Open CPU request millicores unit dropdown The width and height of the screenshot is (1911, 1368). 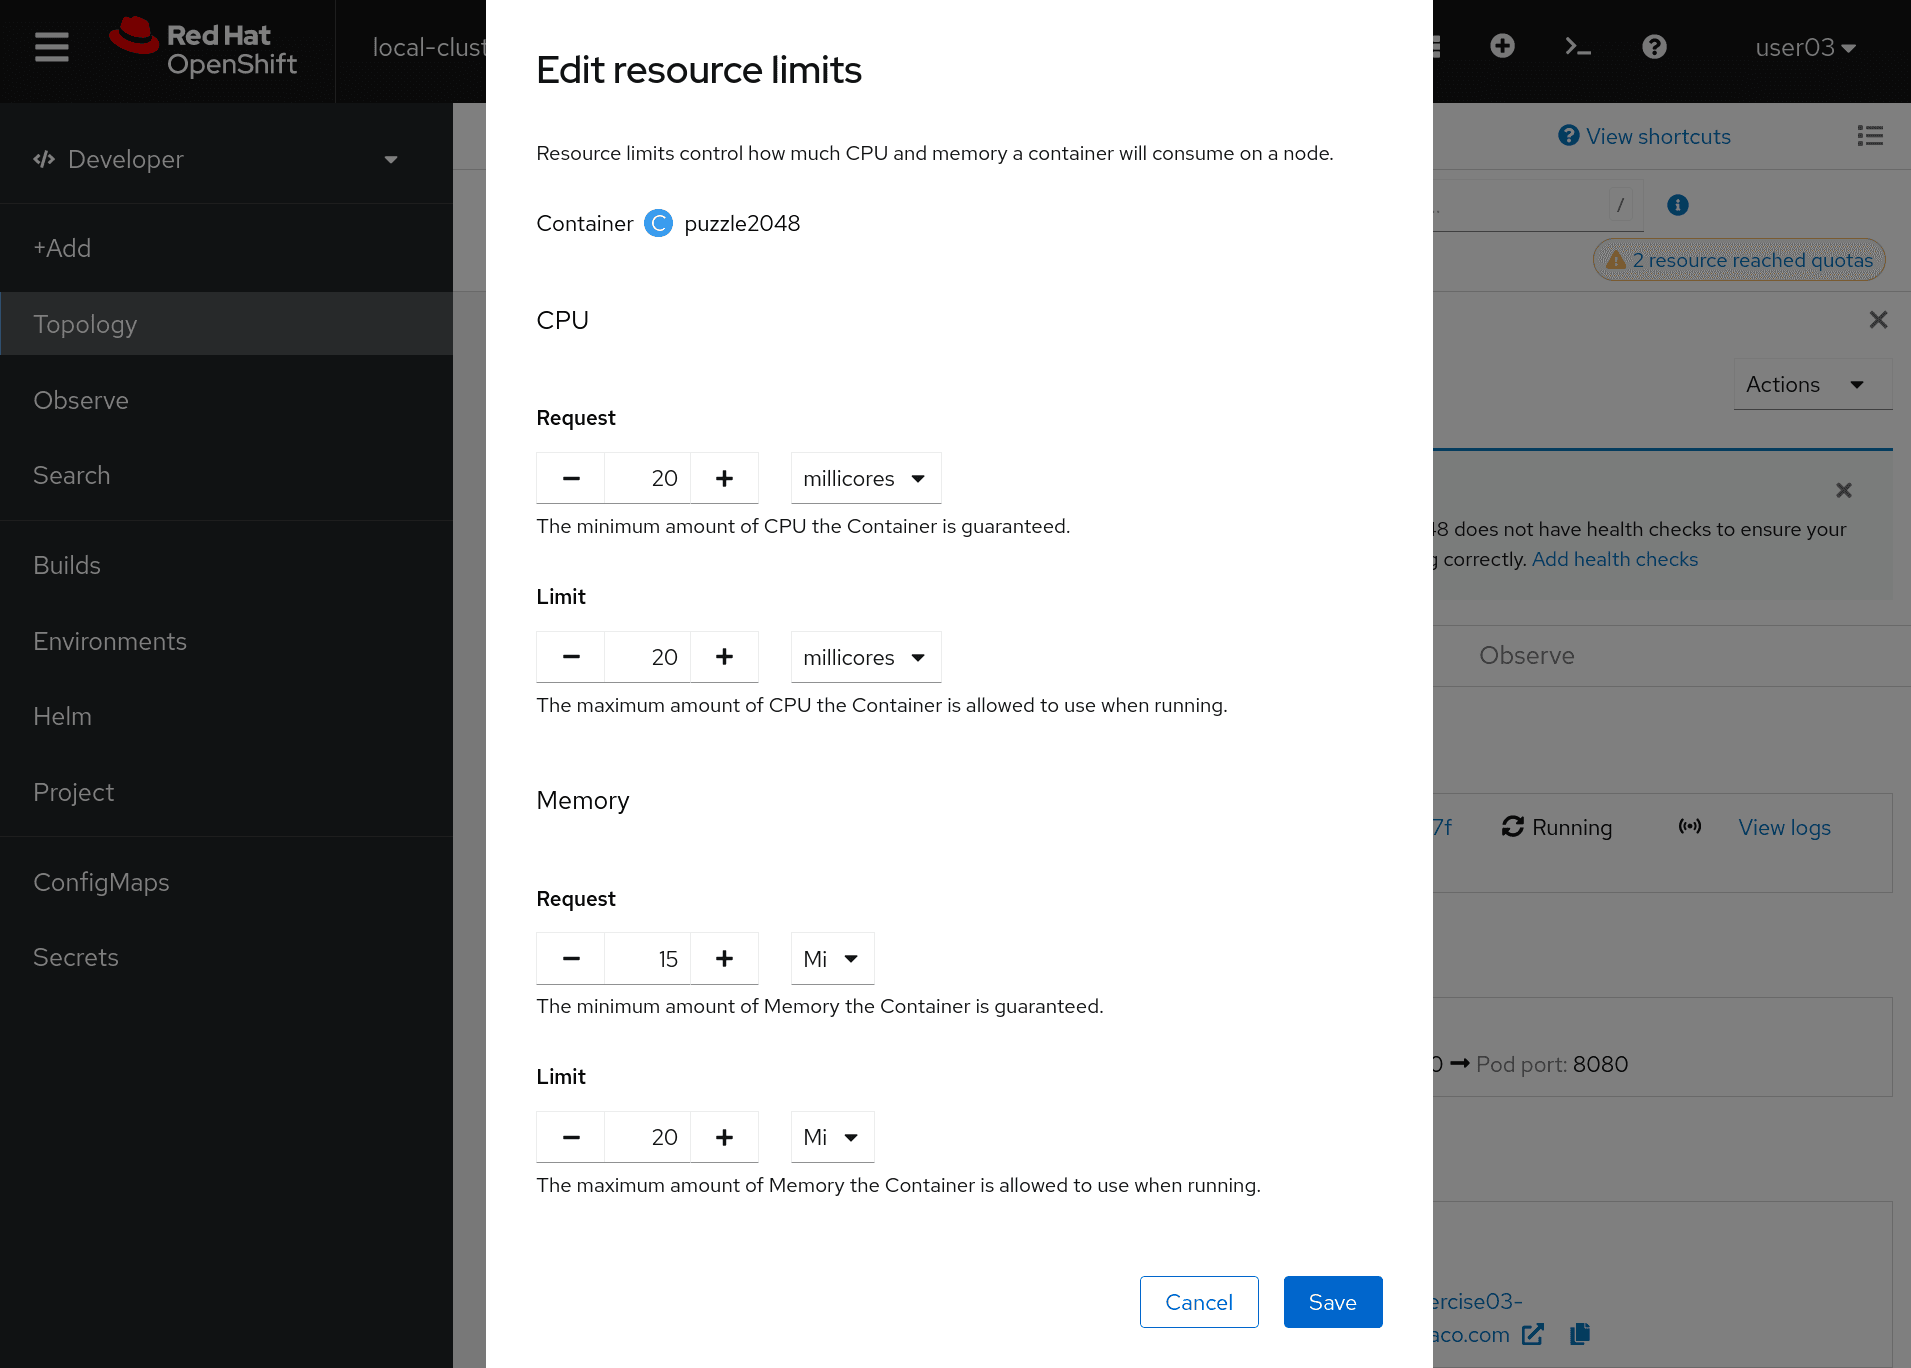click(865, 479)
